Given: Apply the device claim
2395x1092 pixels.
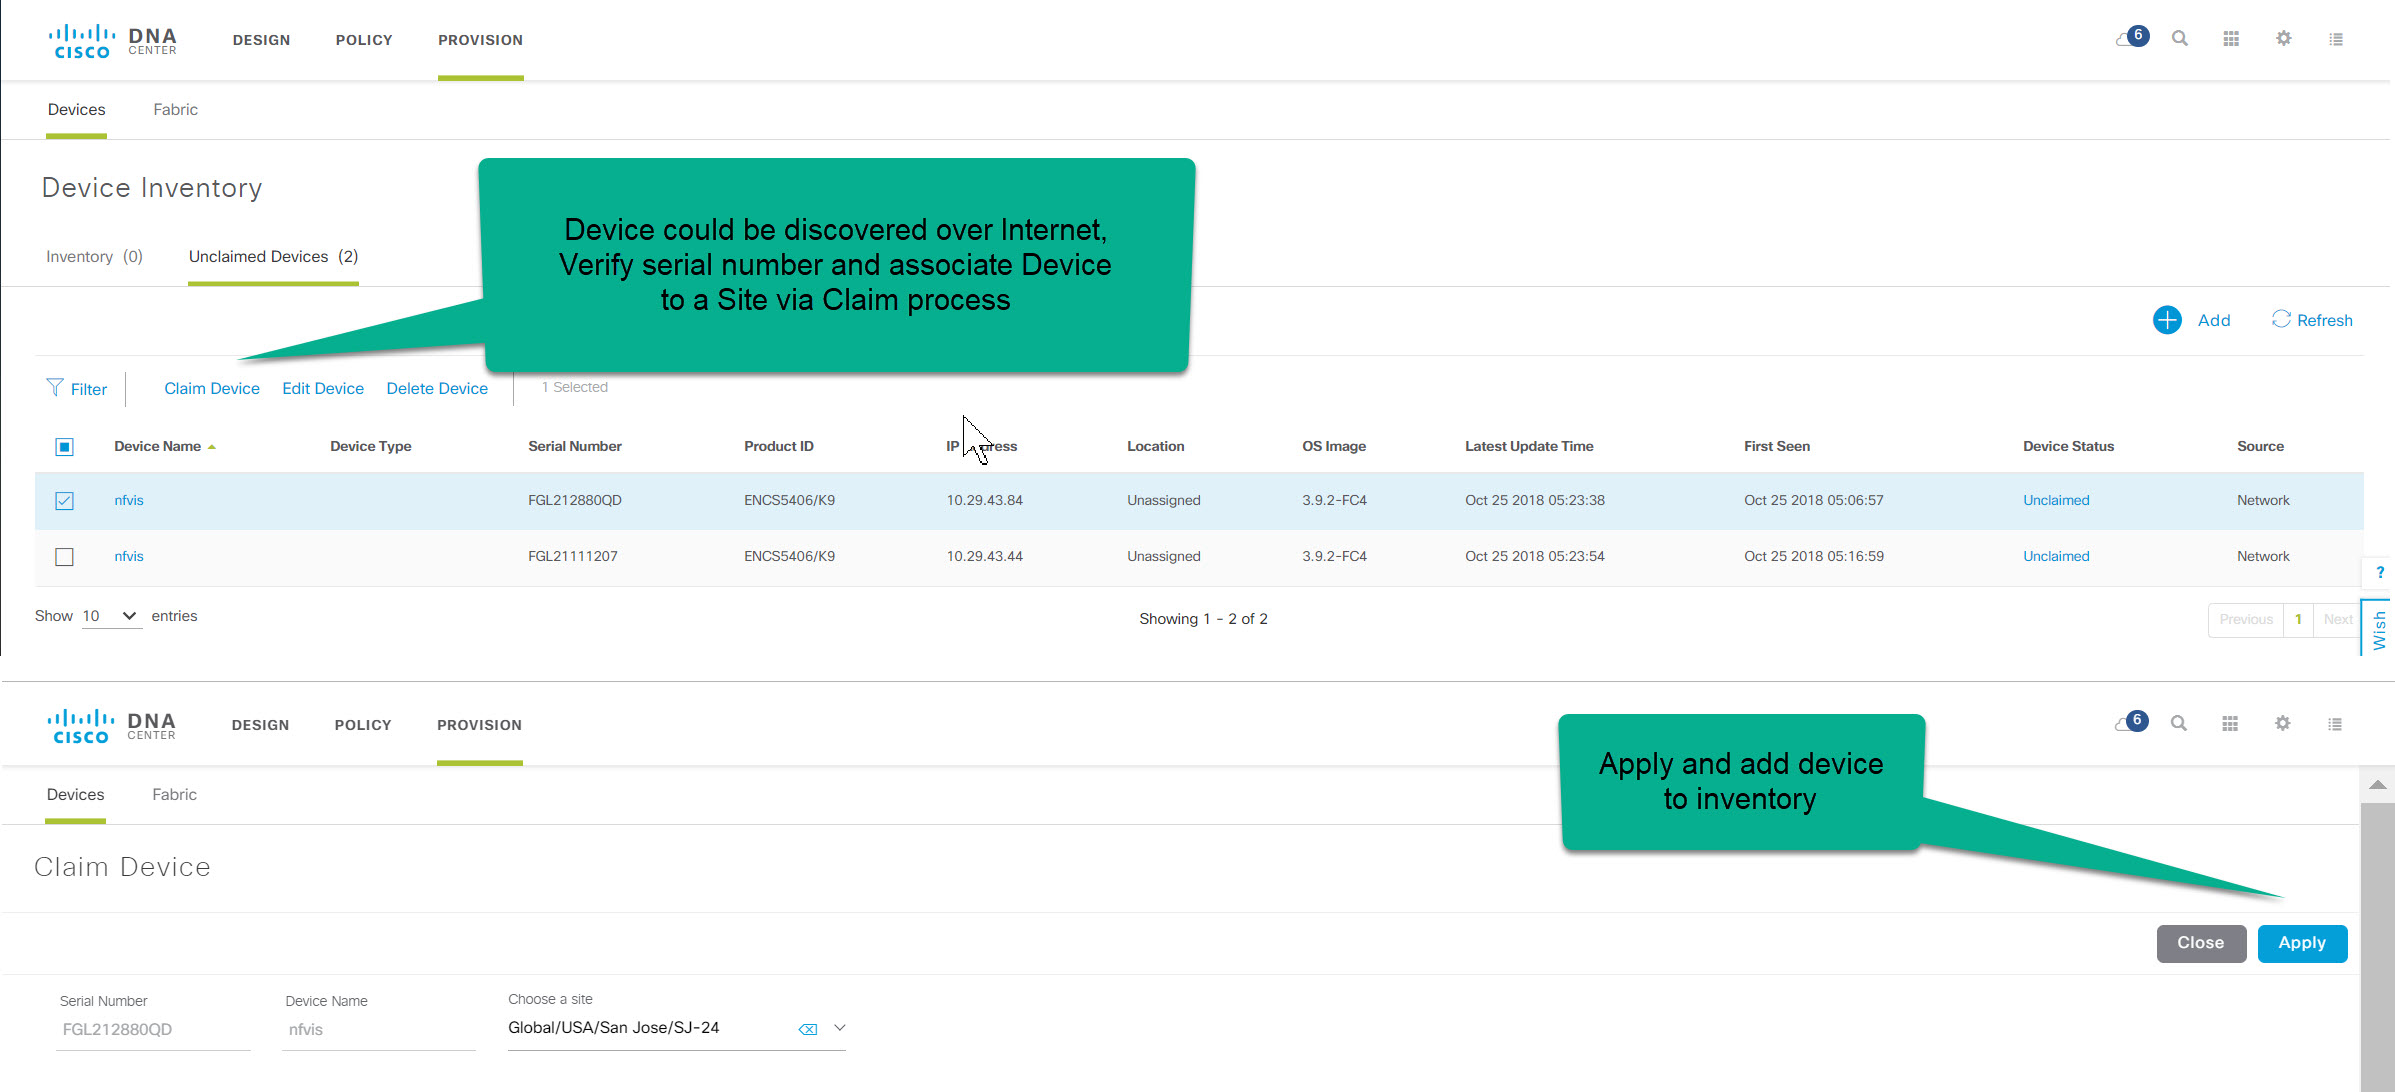Looking at the screenshot, I should pos(2301,942).
